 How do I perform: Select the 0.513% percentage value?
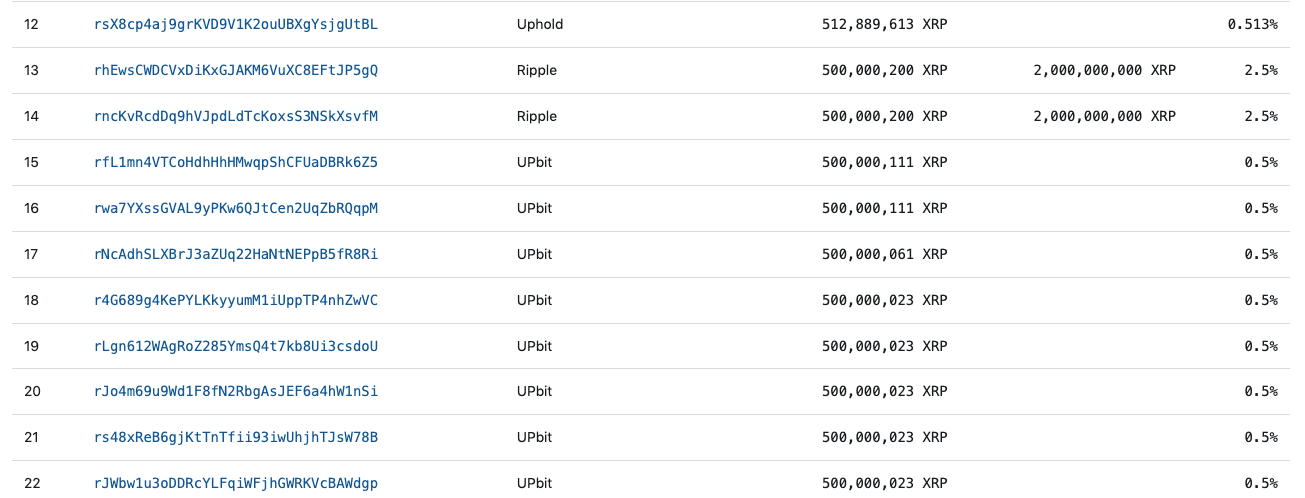click(1253, 24)
